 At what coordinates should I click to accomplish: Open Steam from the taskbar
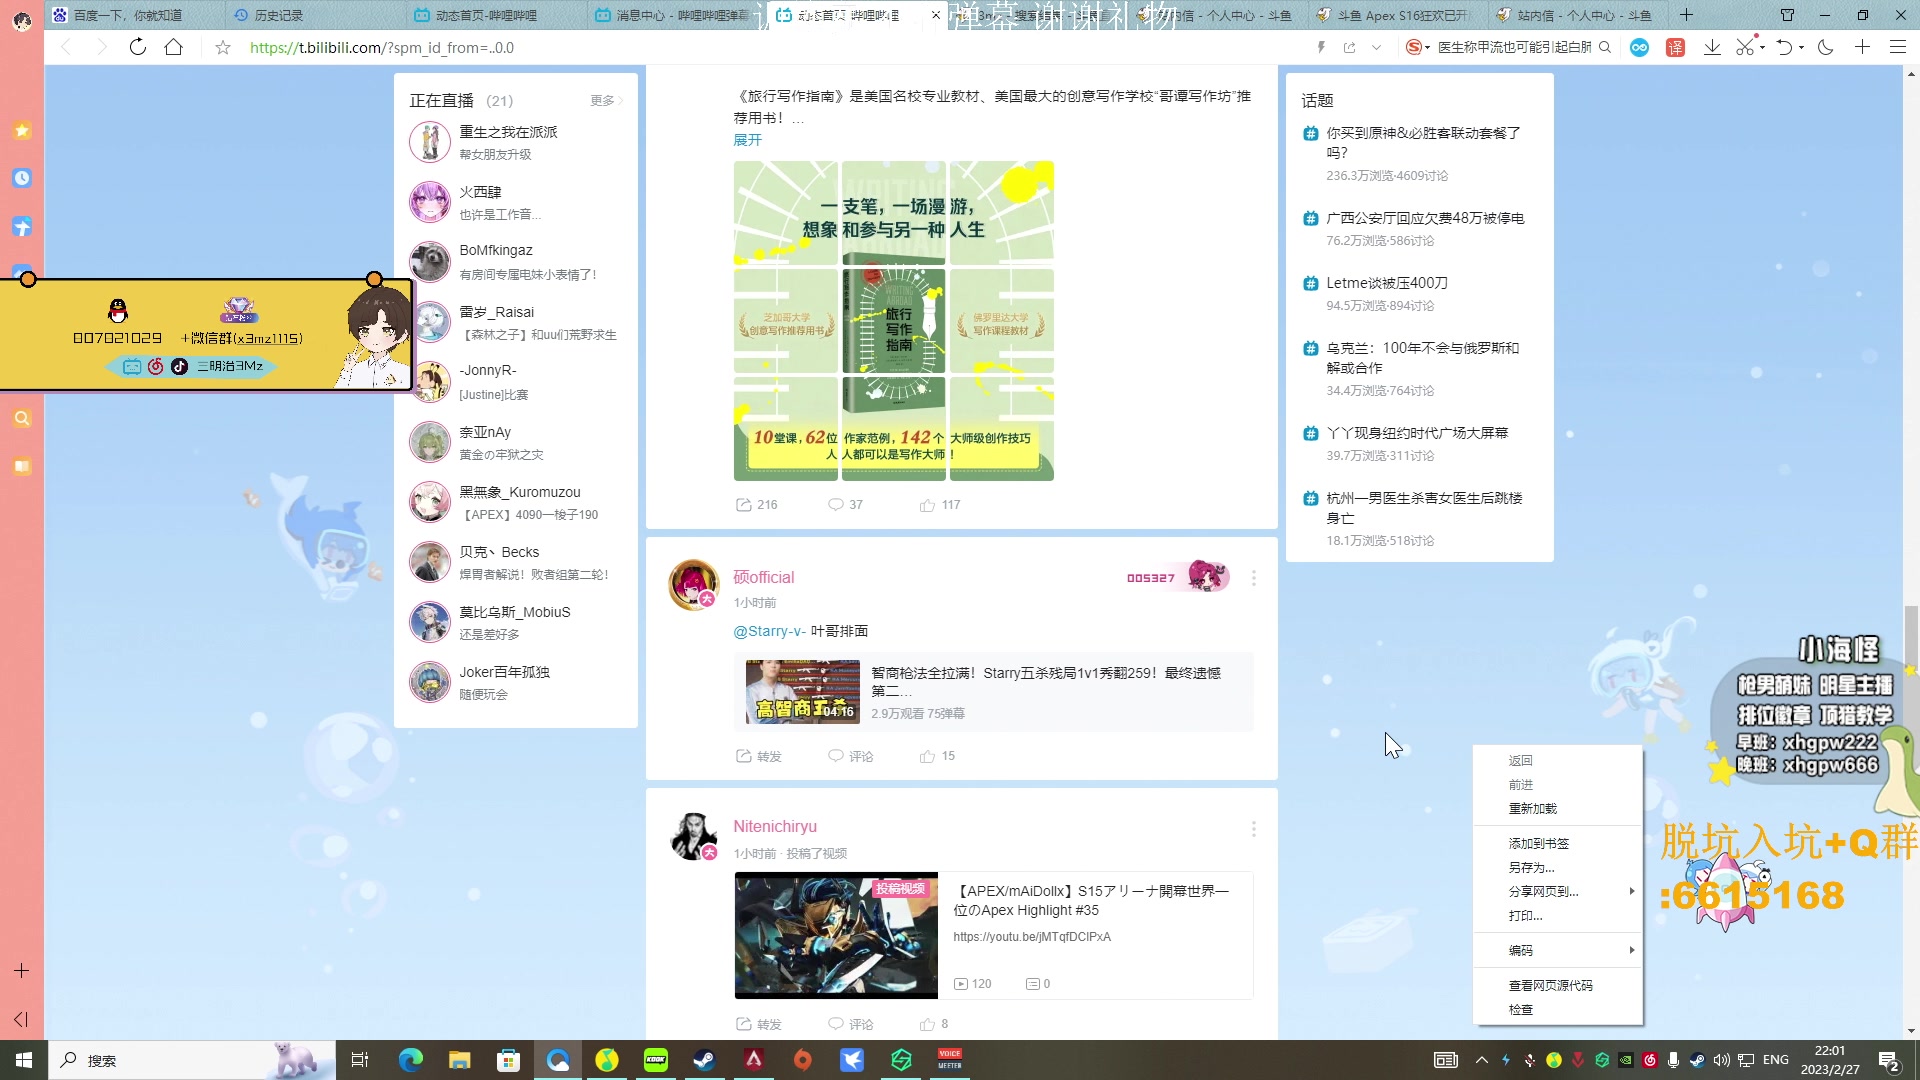[705, 1060]
